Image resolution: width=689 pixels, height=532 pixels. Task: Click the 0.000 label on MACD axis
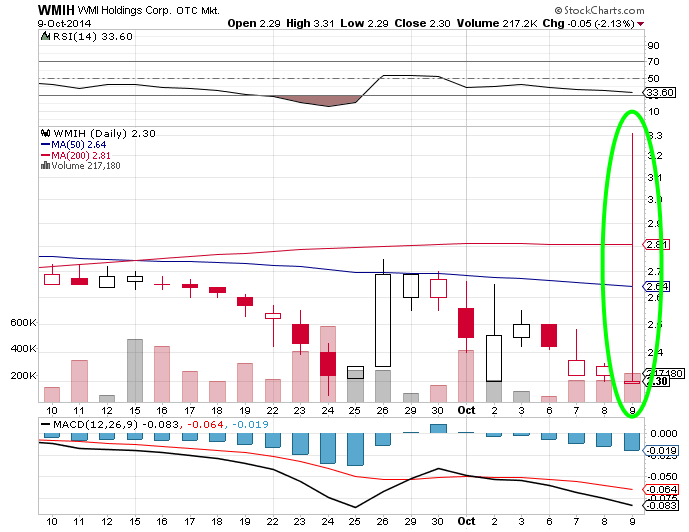(664, 434)
